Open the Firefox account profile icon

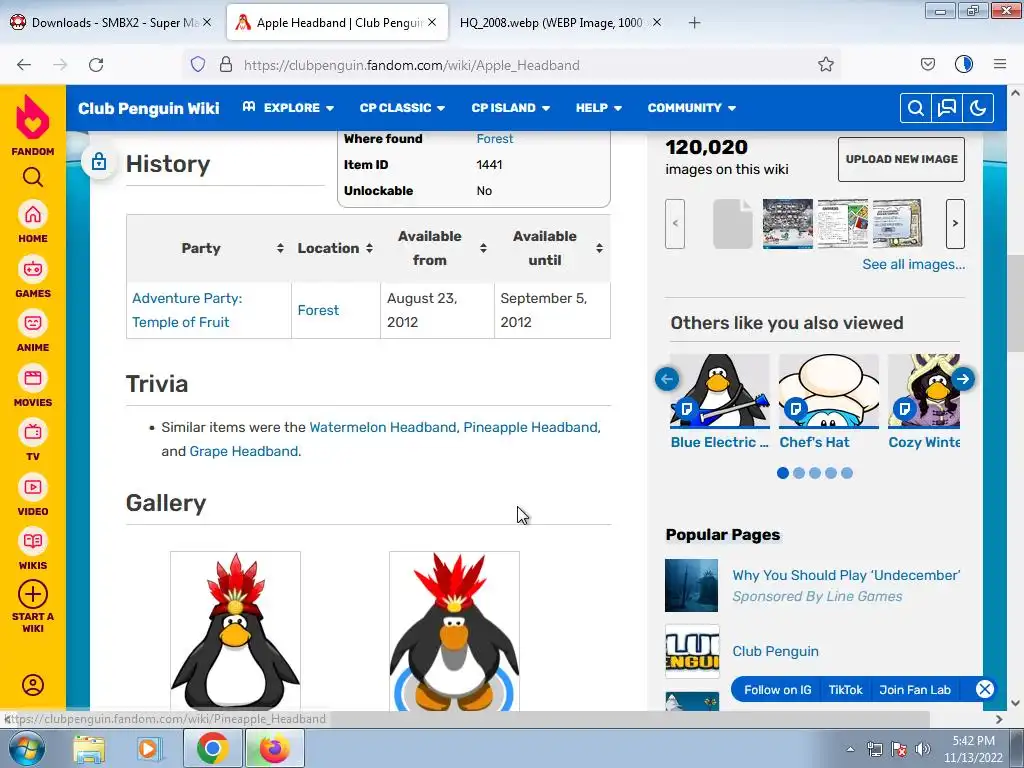pos(964,65)
